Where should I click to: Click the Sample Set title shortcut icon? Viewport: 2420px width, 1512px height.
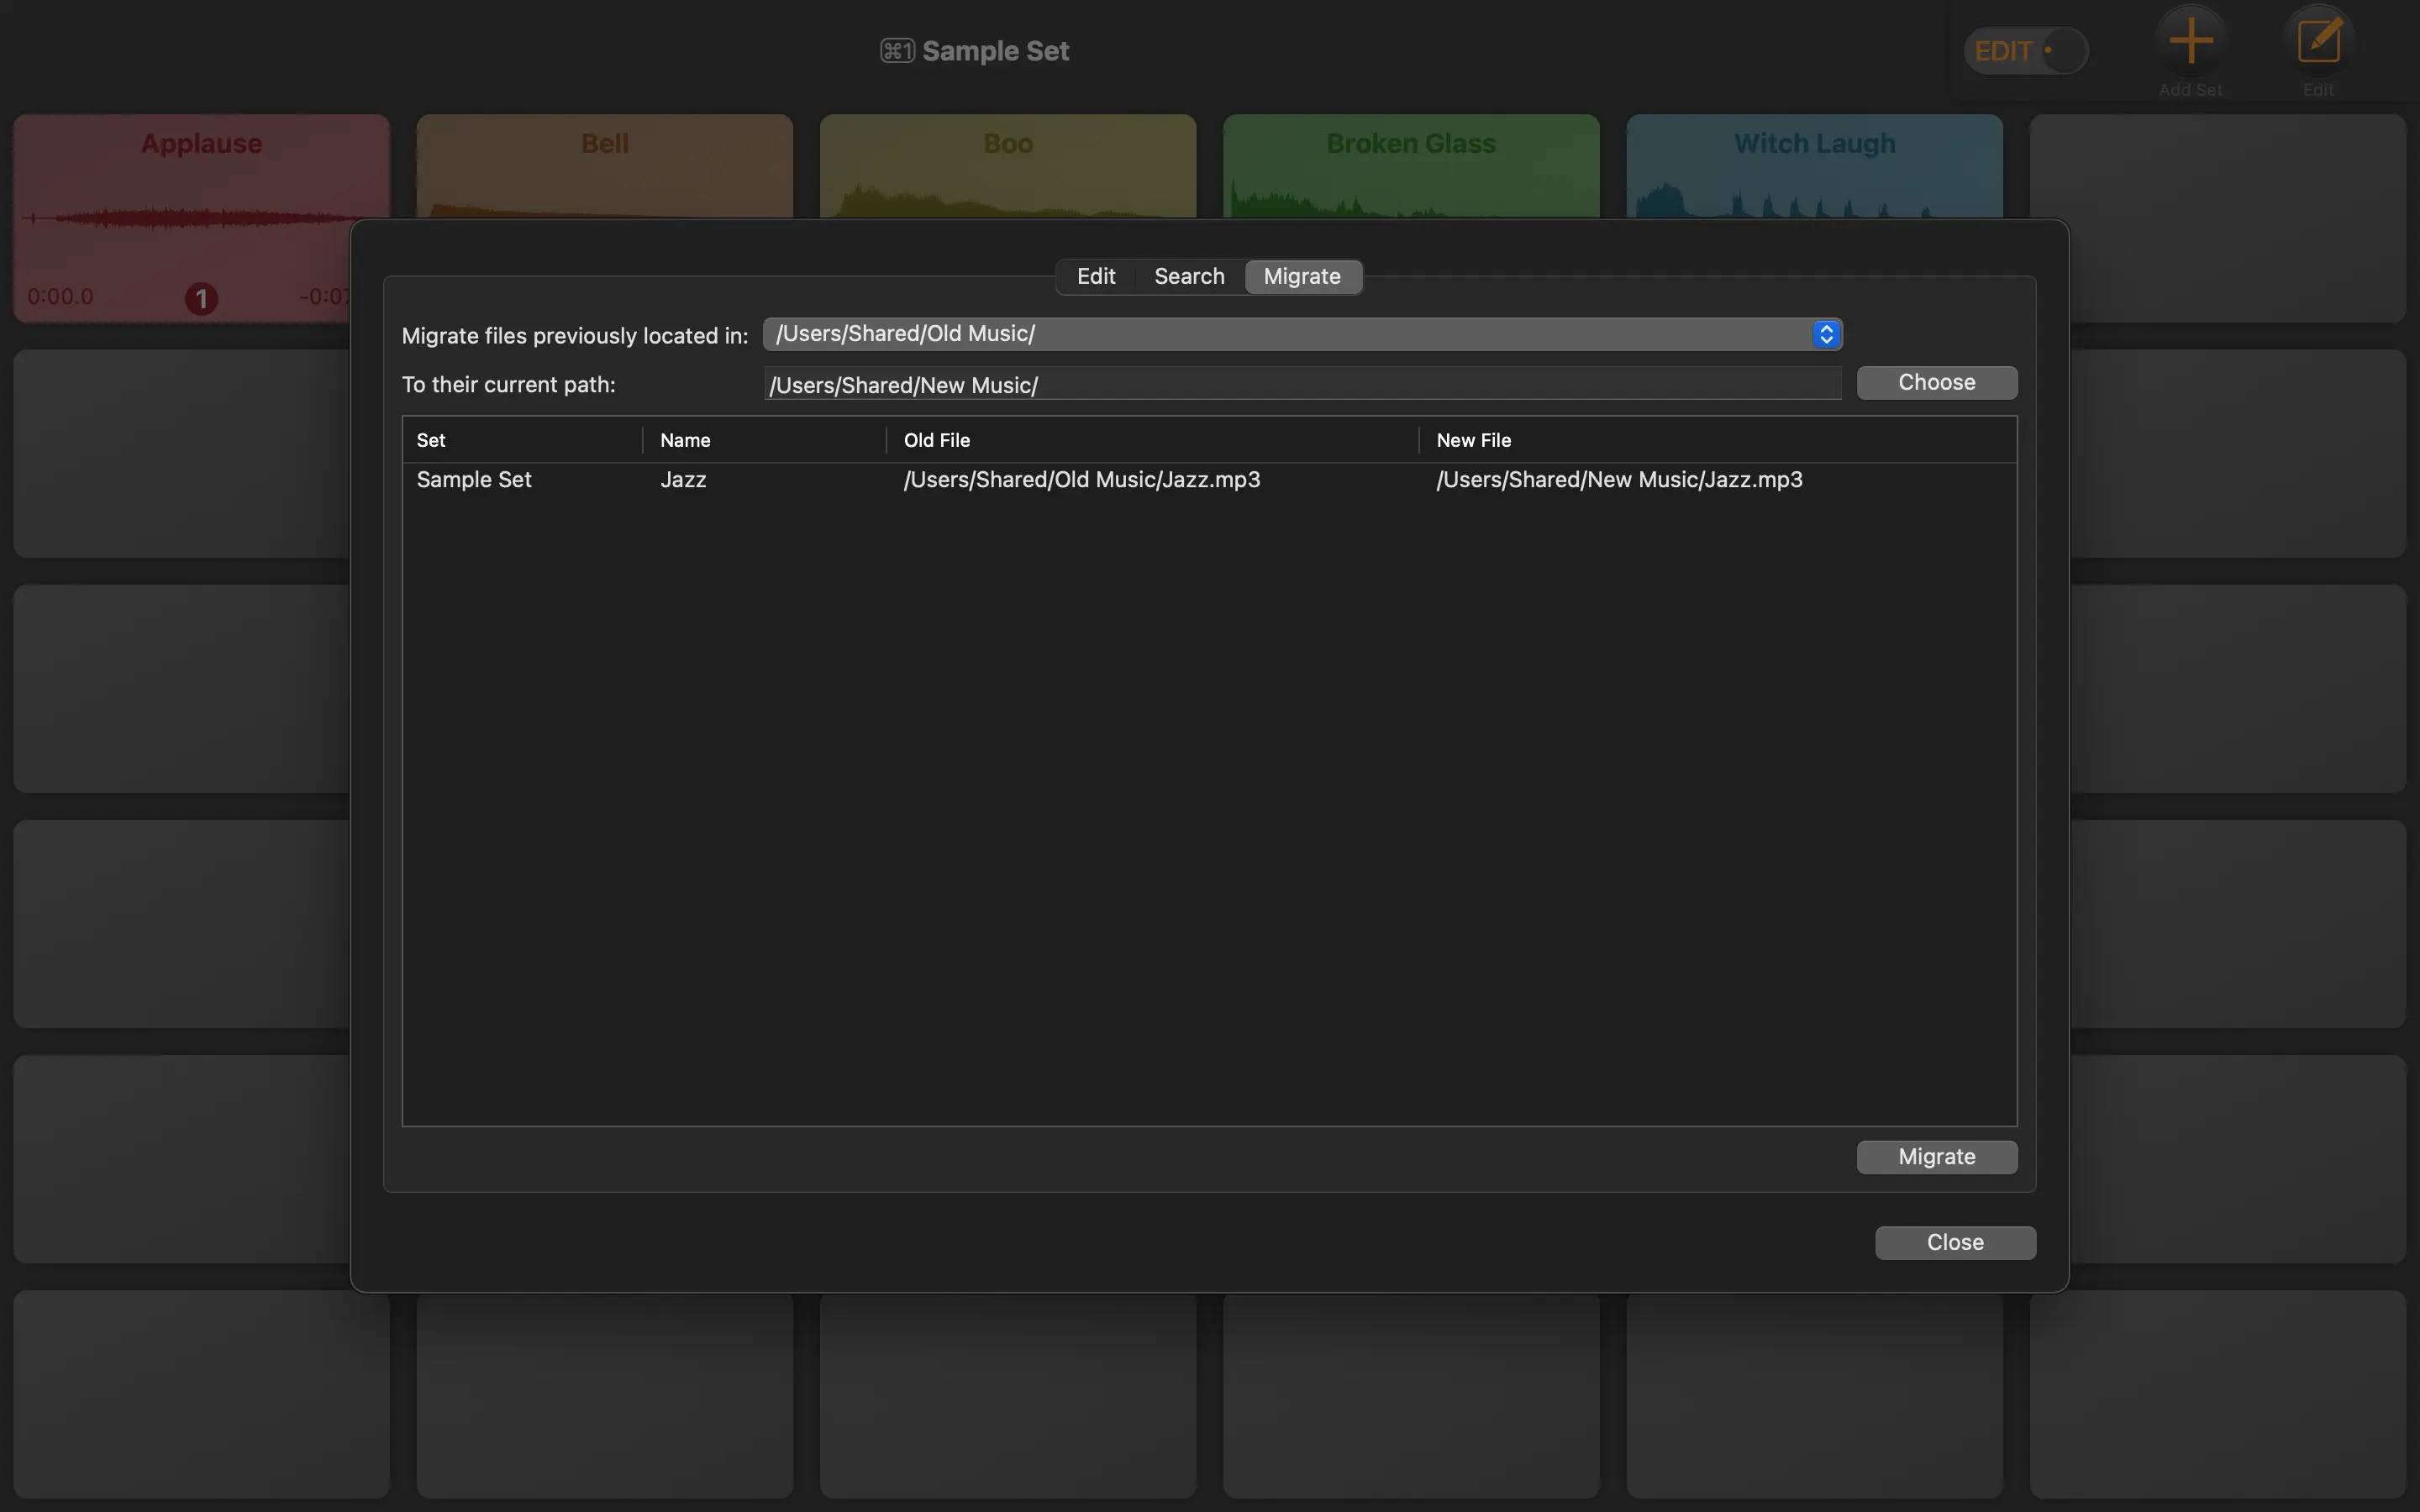[x=897, y=51]
